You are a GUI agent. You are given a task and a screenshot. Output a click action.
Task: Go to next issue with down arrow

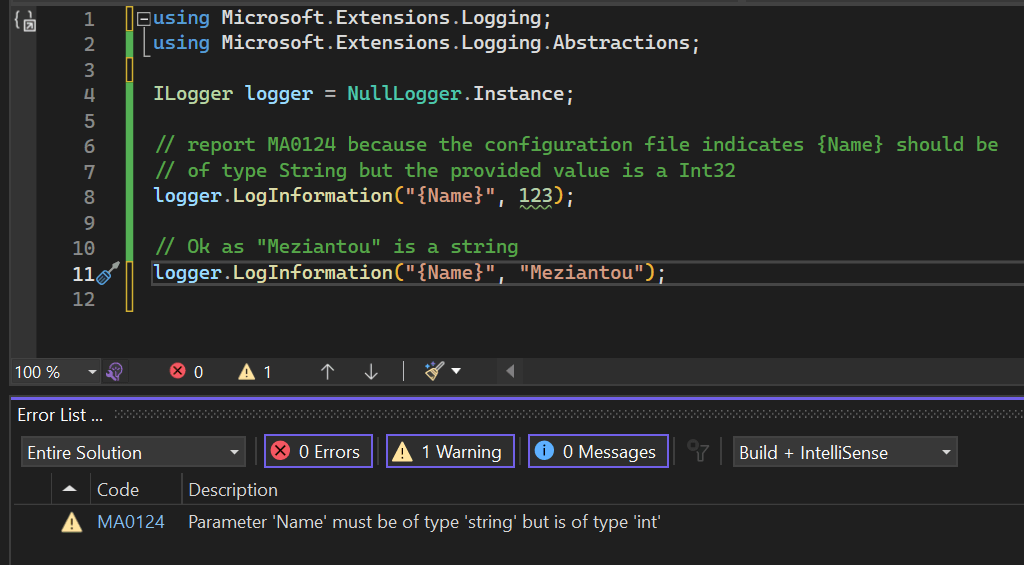coord(371,371)
